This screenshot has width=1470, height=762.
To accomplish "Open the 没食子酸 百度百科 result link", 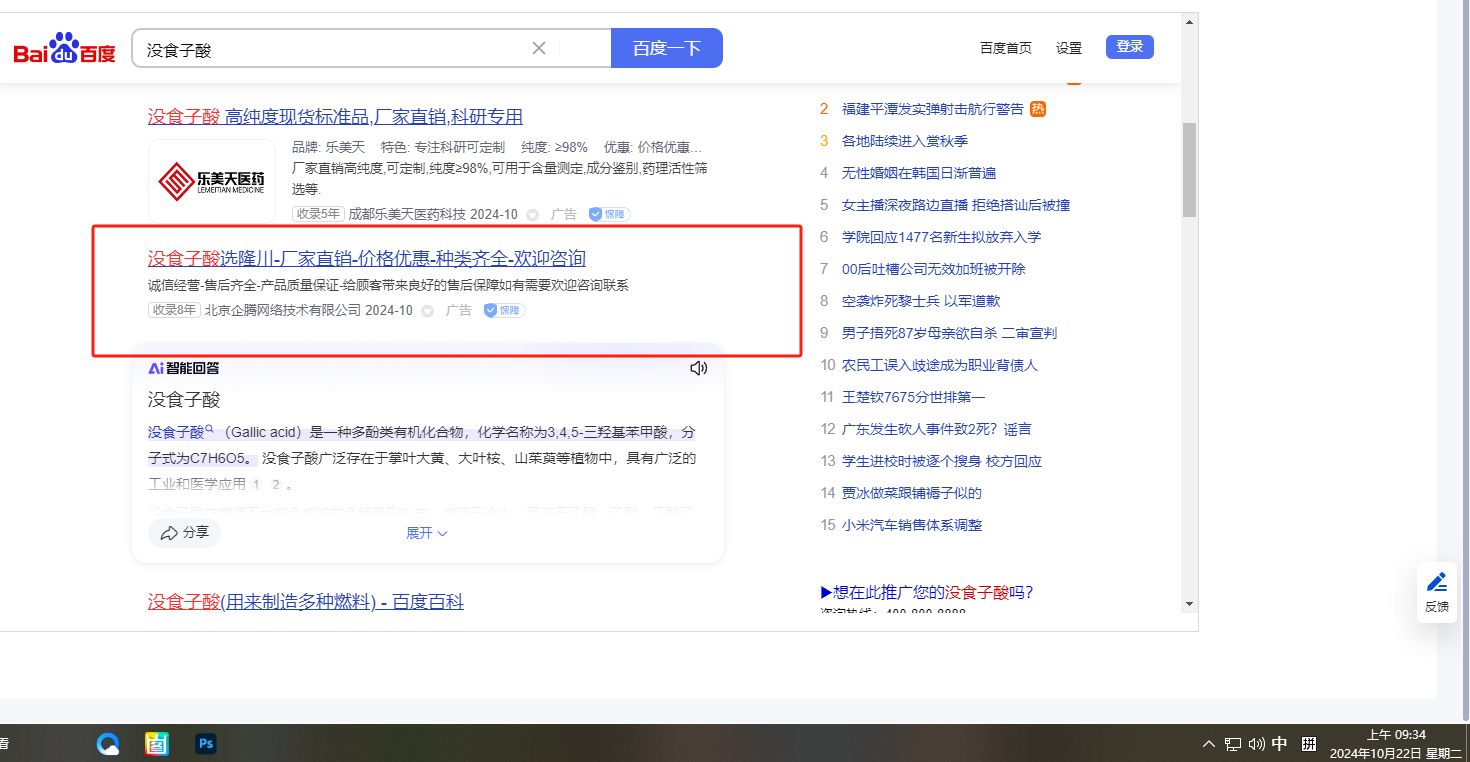I will tap(305, 602).
